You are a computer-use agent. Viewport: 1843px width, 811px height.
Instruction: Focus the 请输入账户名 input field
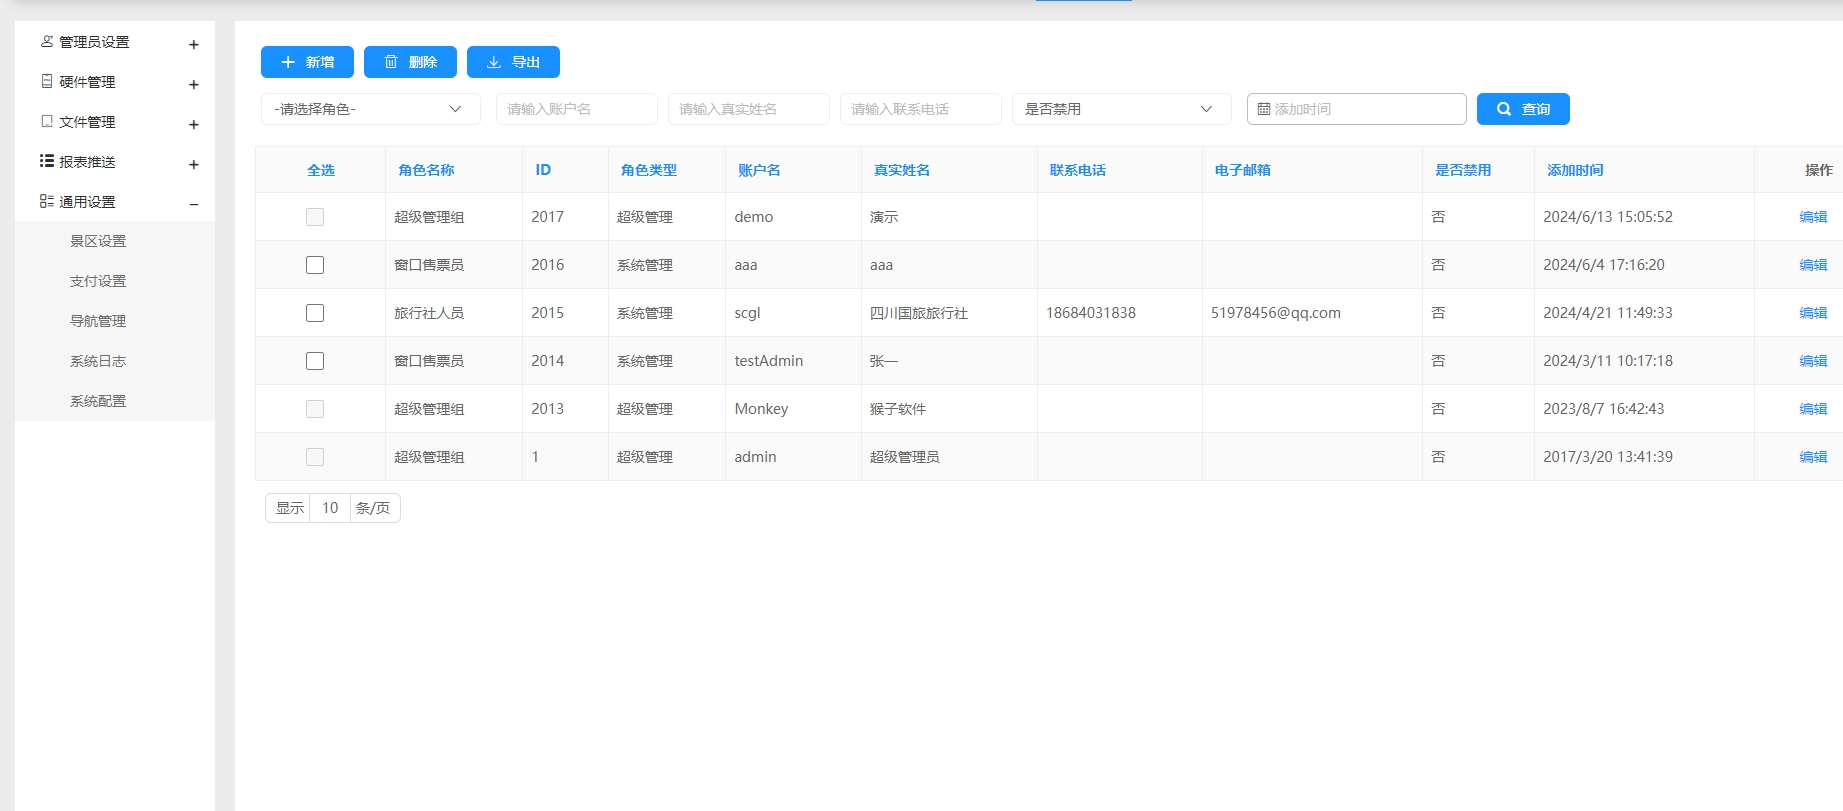(577, 109)
